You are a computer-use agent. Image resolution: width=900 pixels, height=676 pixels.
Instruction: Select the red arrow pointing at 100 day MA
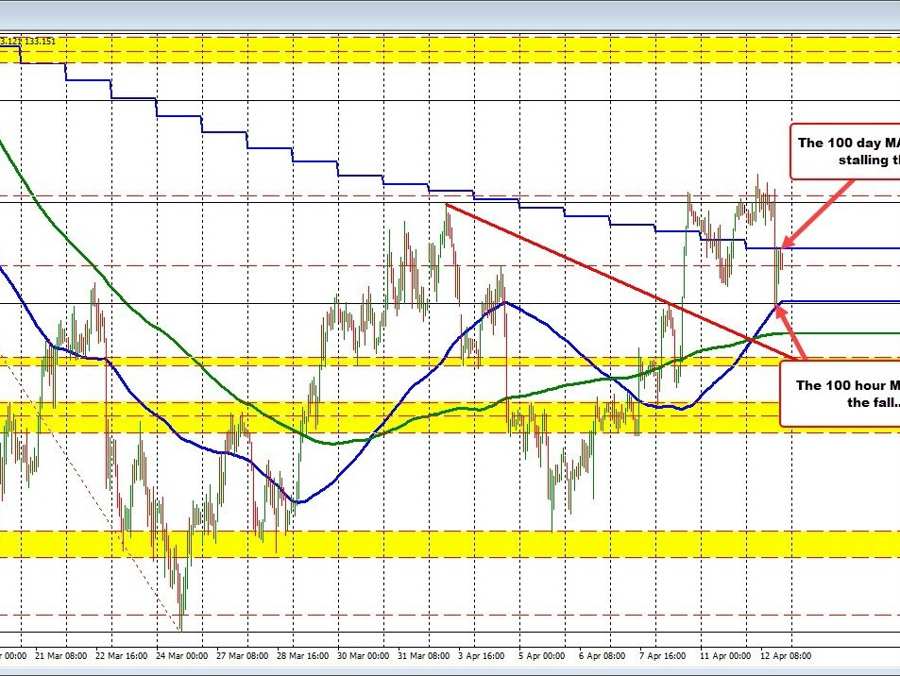click(x=819, y=209)
